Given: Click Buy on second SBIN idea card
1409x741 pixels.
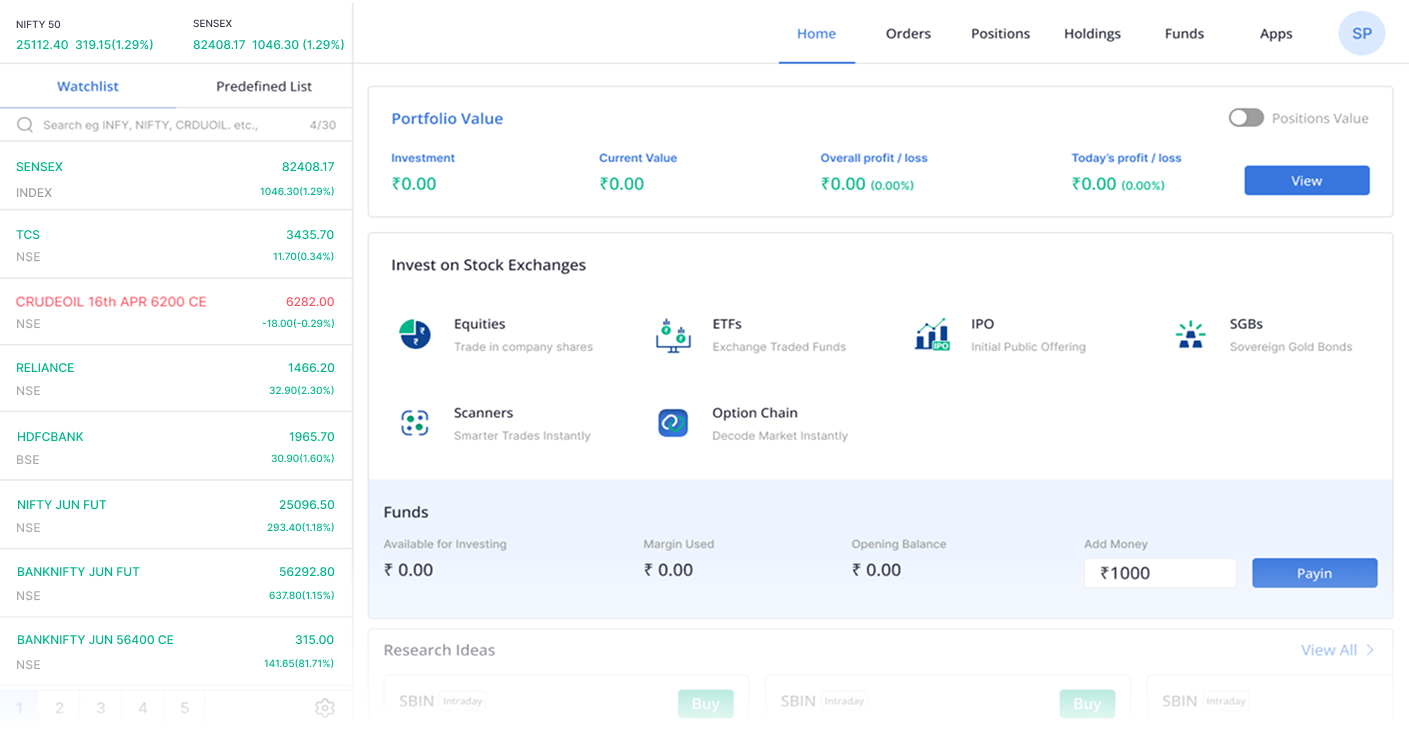Looking at the screenshot, I should [1087, 703].
